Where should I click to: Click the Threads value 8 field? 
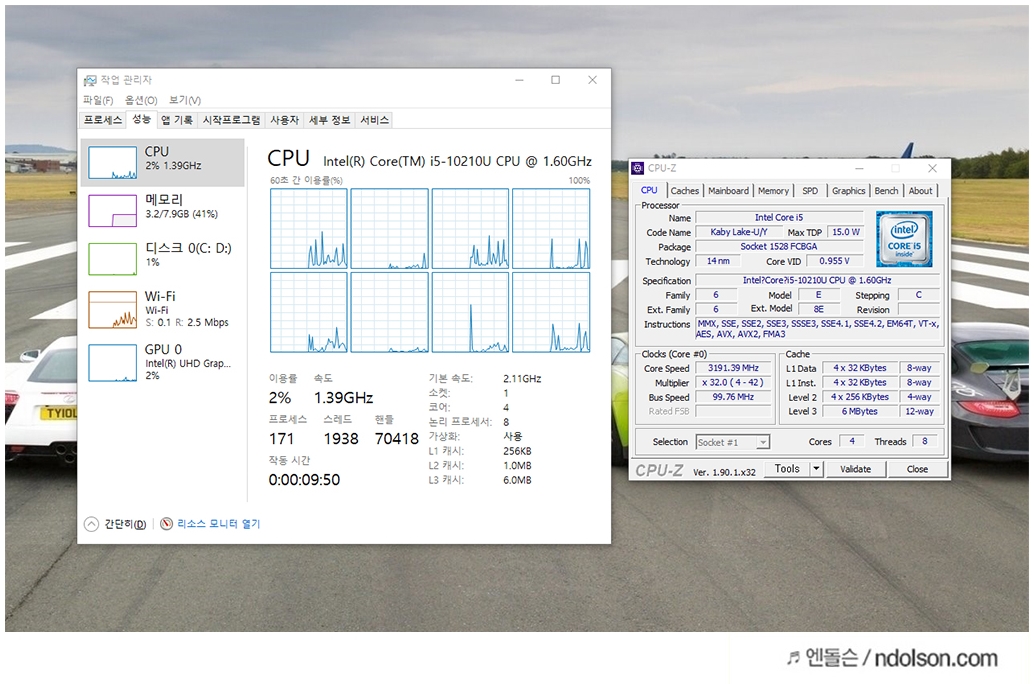click(x=925, y=441)
